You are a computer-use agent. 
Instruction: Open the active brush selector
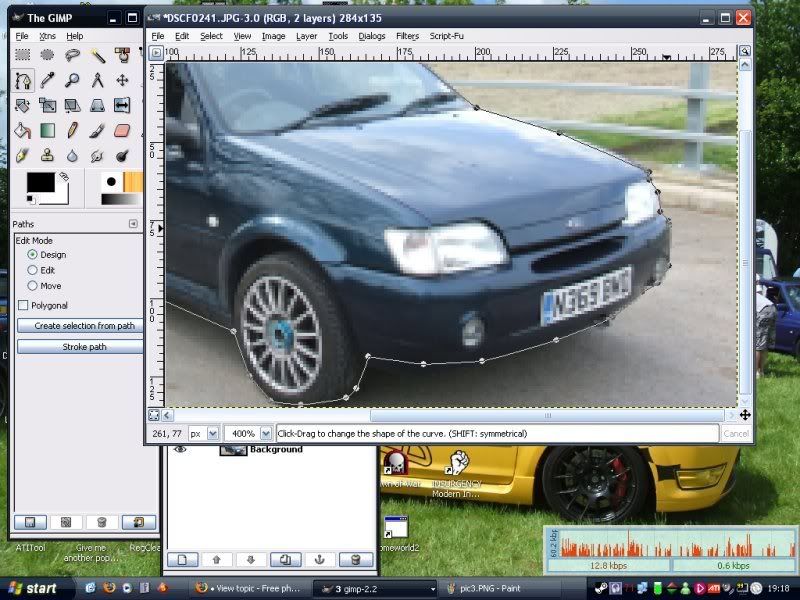(x=111, y=182)
